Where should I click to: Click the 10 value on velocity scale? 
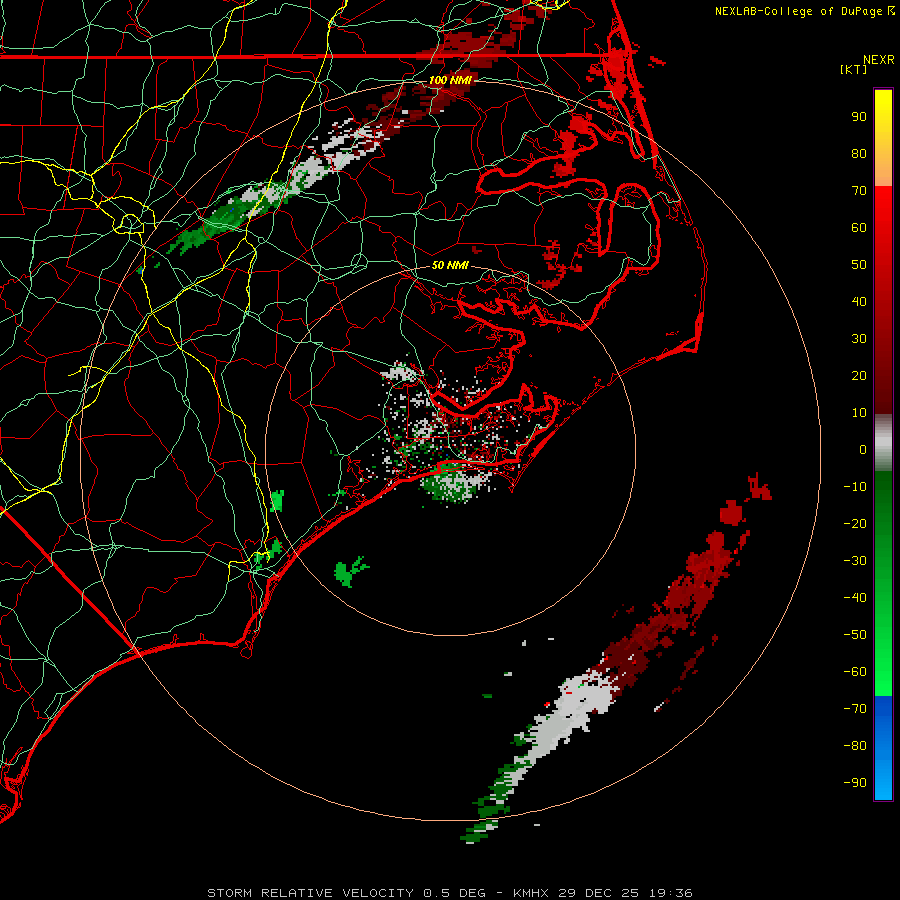pos(859,413)
